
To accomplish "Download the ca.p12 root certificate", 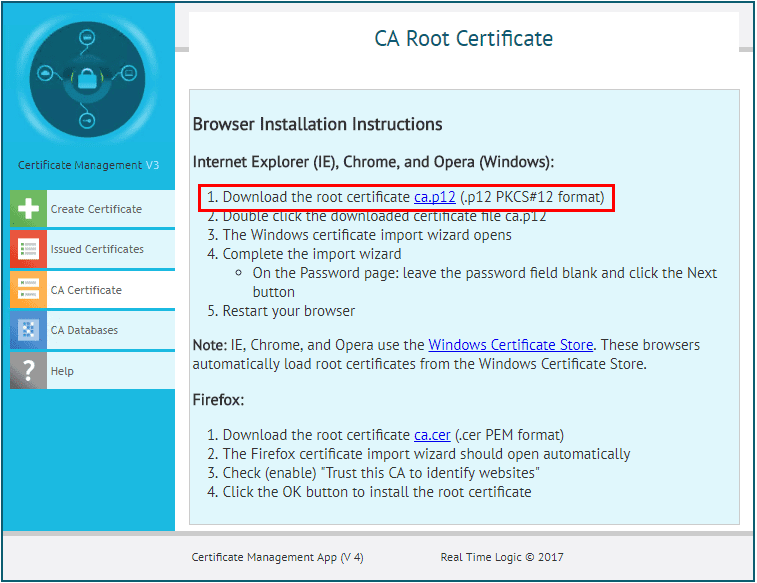I will coord(435,197).
